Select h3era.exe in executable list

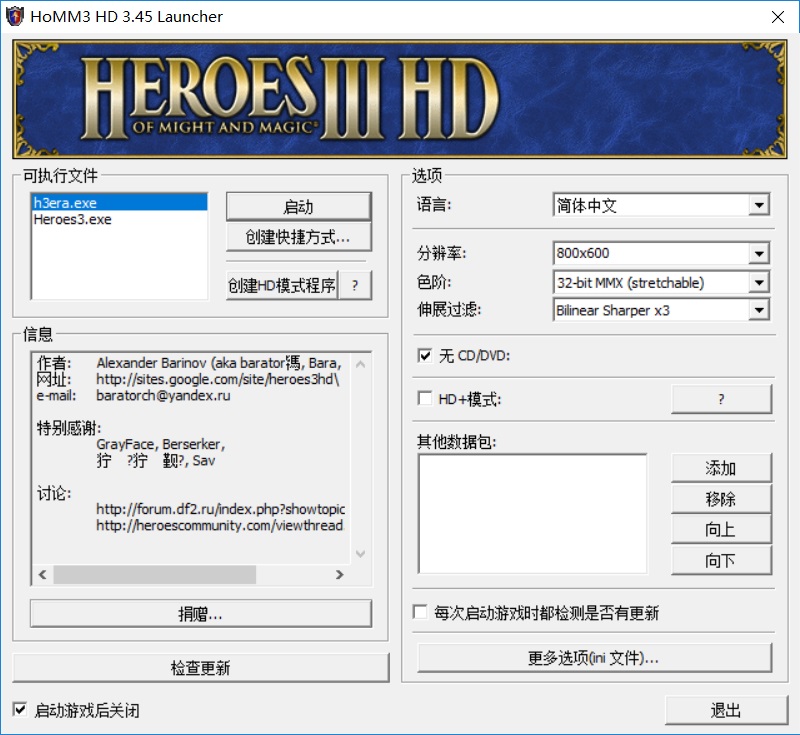click(x=119, y=202)
